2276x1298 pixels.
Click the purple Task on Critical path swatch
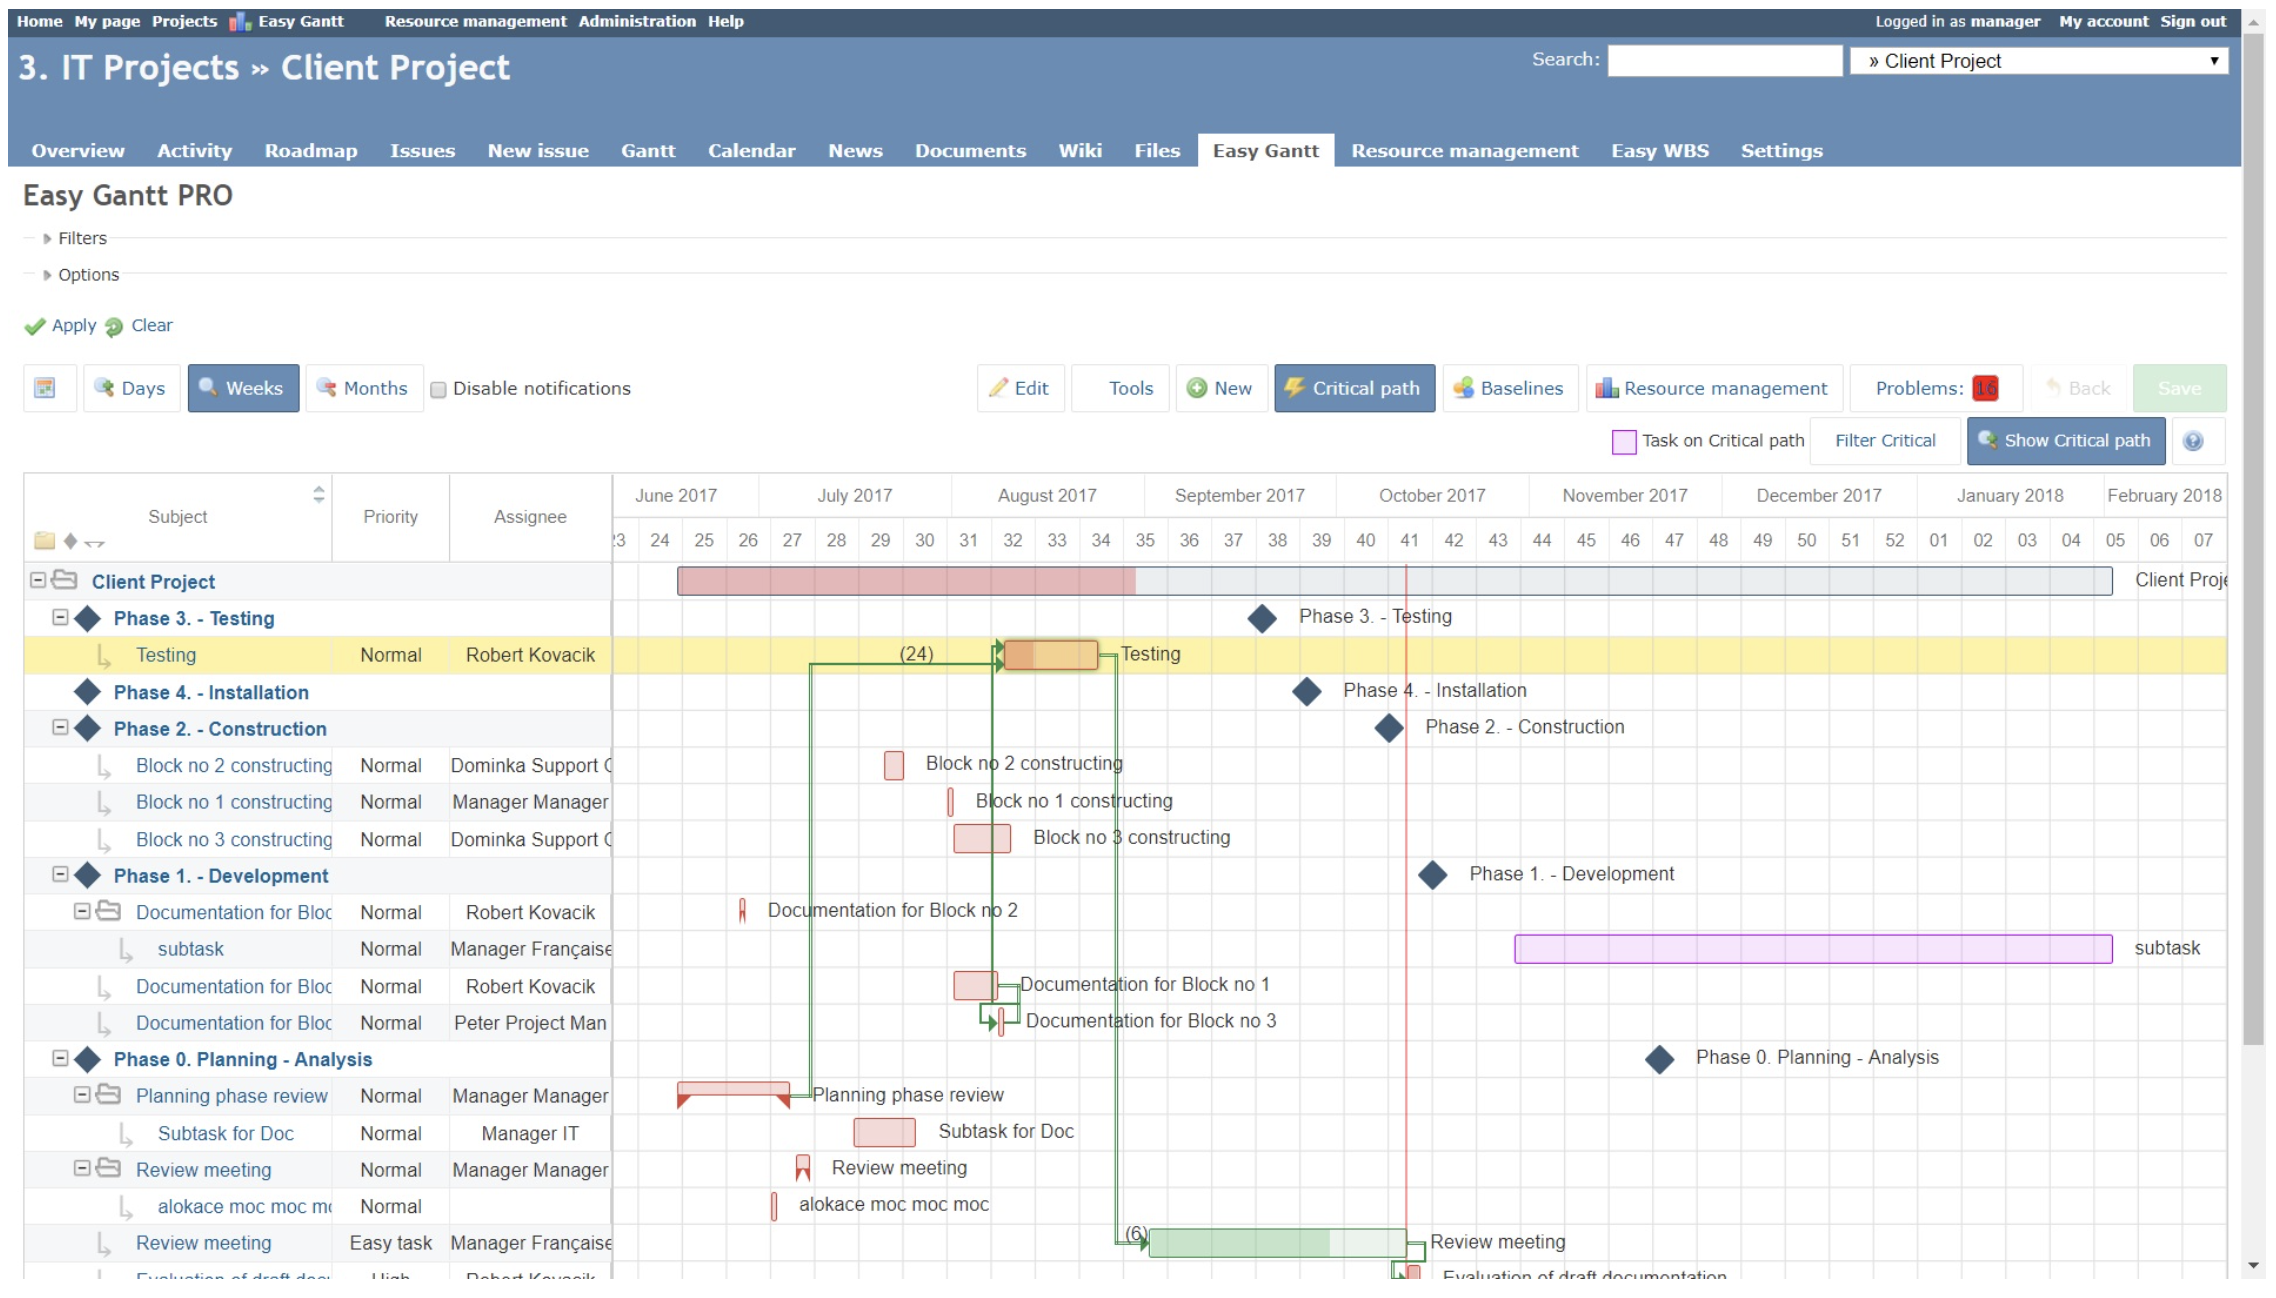[x=1624, y=441]
